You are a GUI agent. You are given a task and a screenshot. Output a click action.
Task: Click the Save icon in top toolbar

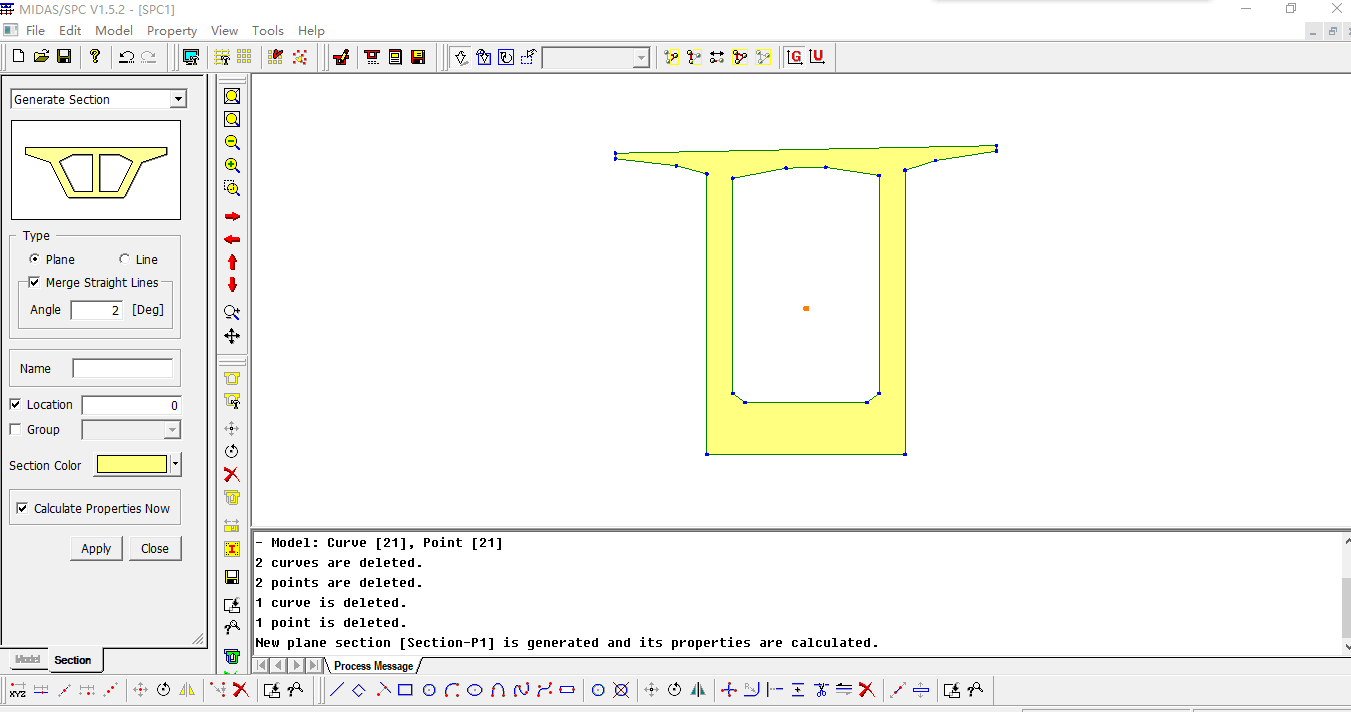64,57
